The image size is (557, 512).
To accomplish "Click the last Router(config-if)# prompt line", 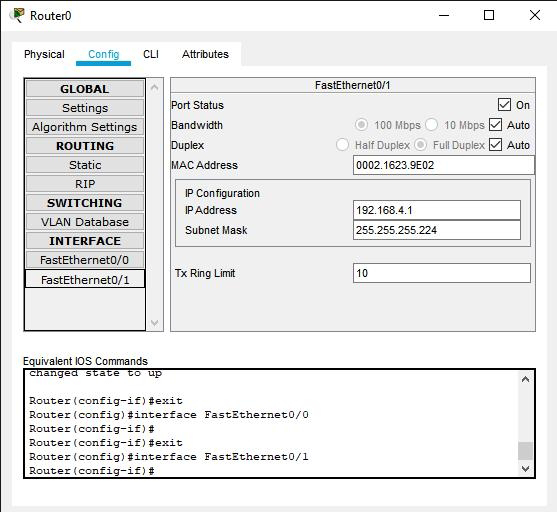I will tap(92, 471).
